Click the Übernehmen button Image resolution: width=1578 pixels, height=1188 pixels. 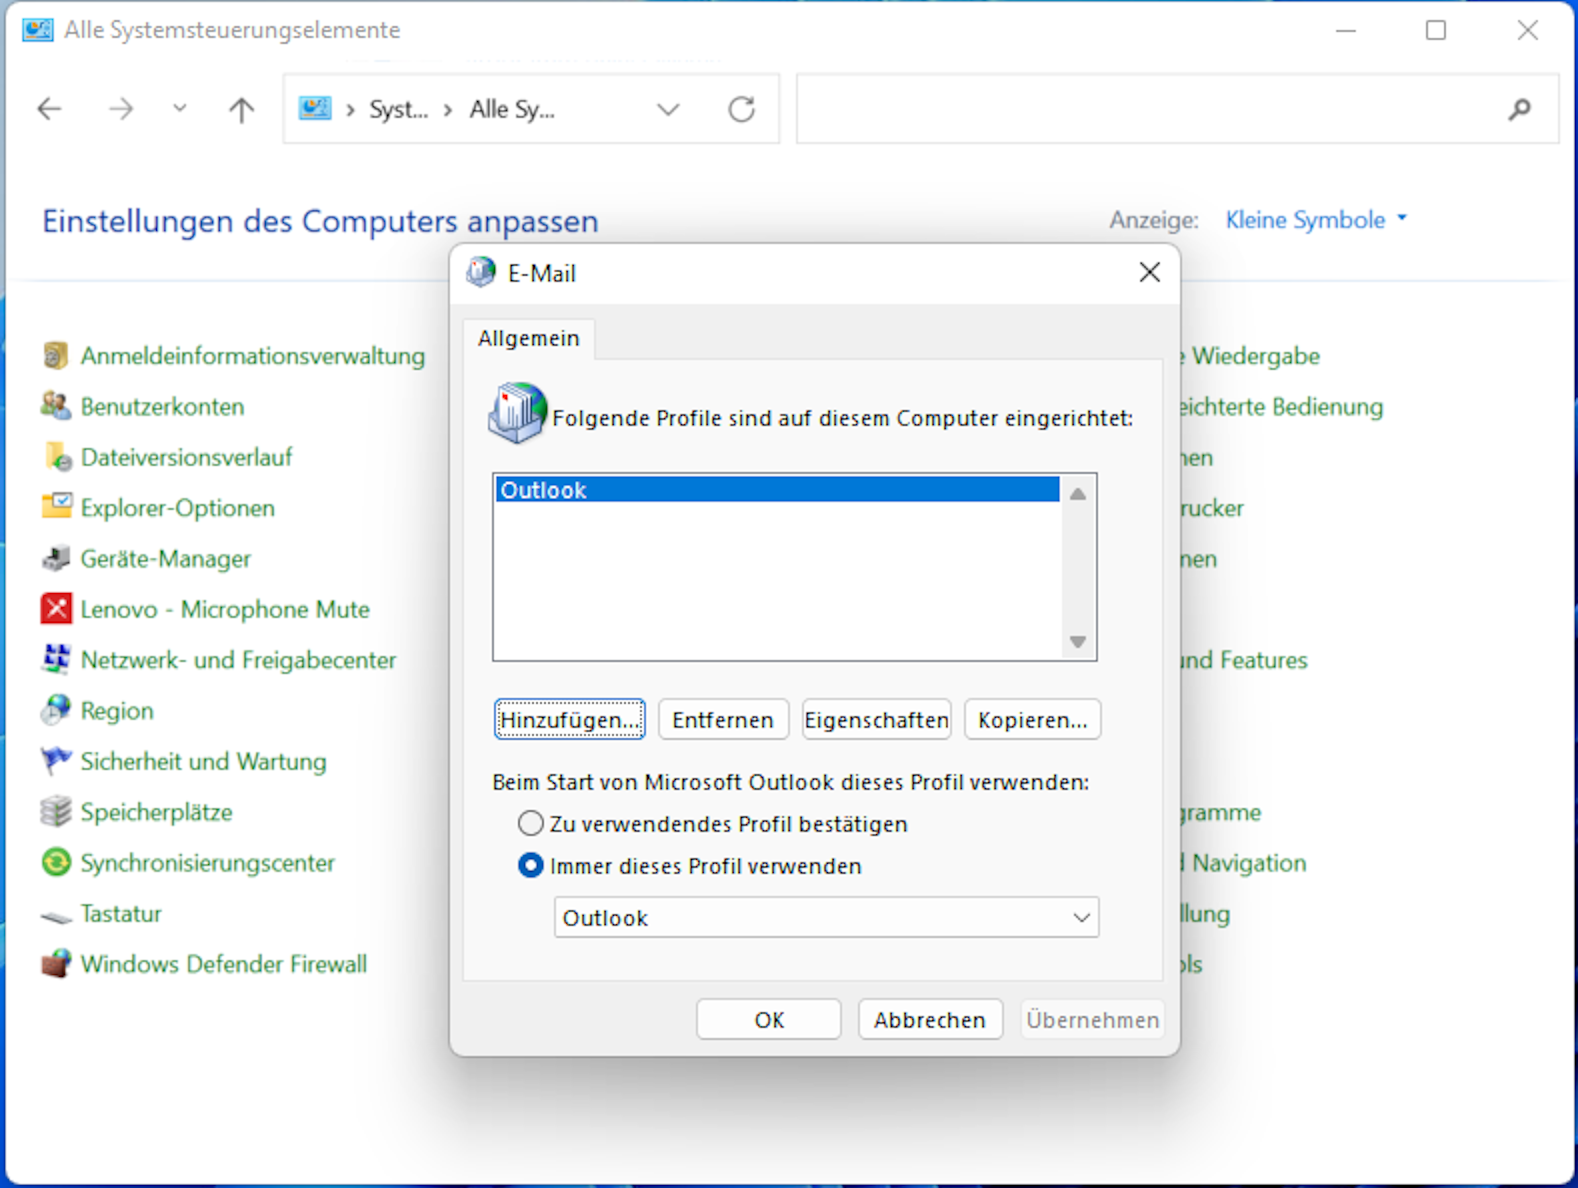[1092, 1020]
